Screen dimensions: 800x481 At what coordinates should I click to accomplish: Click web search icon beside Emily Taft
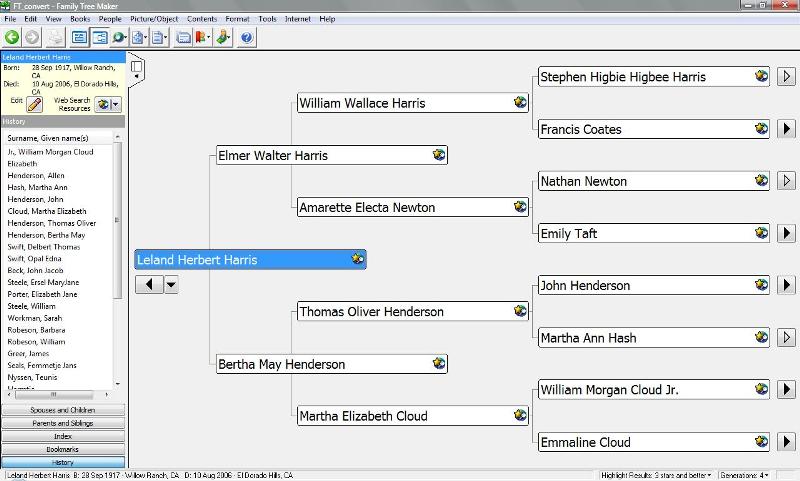click(761, 233)
